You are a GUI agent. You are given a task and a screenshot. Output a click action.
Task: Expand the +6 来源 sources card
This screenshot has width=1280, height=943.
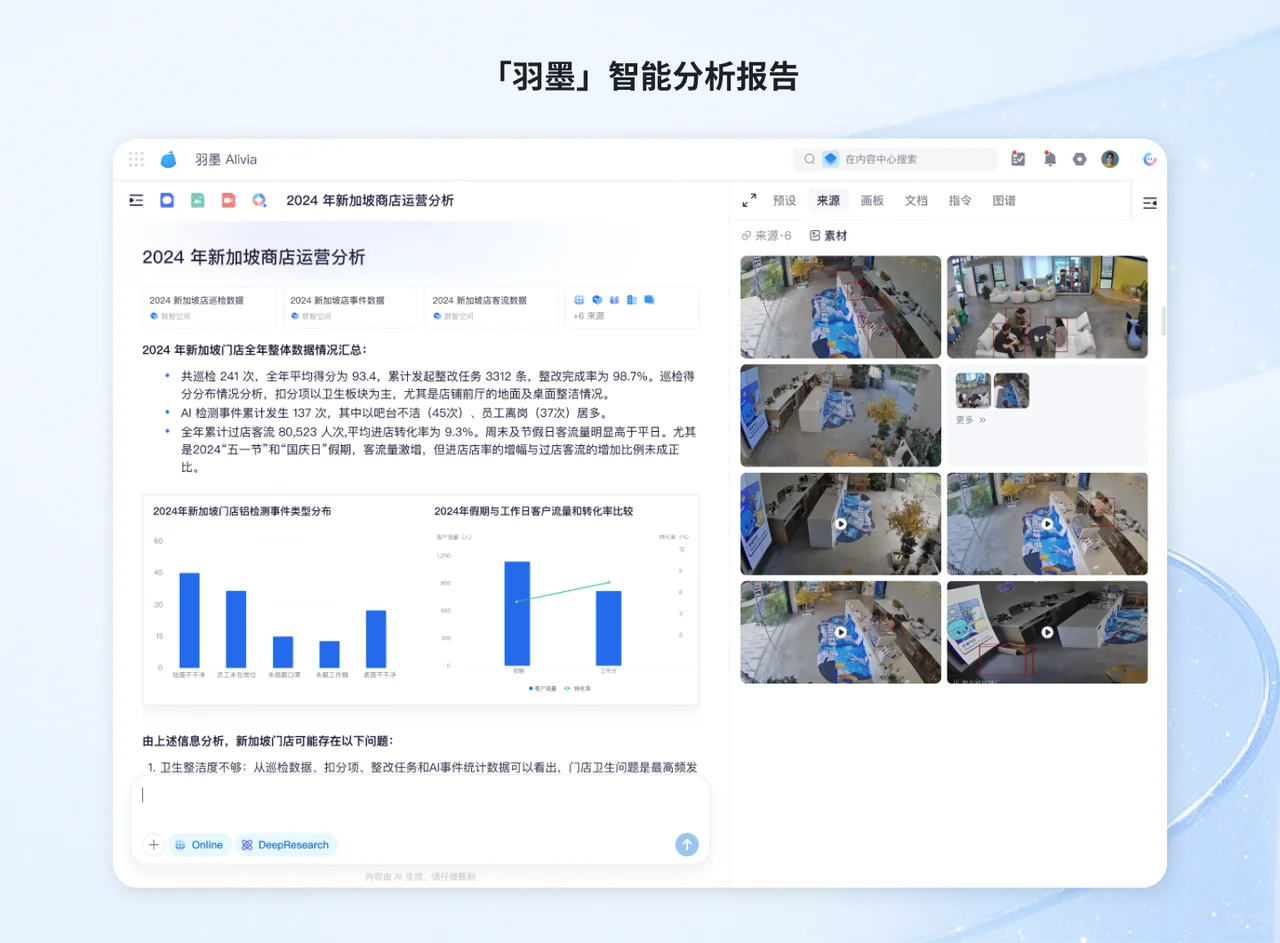point(631,307)
